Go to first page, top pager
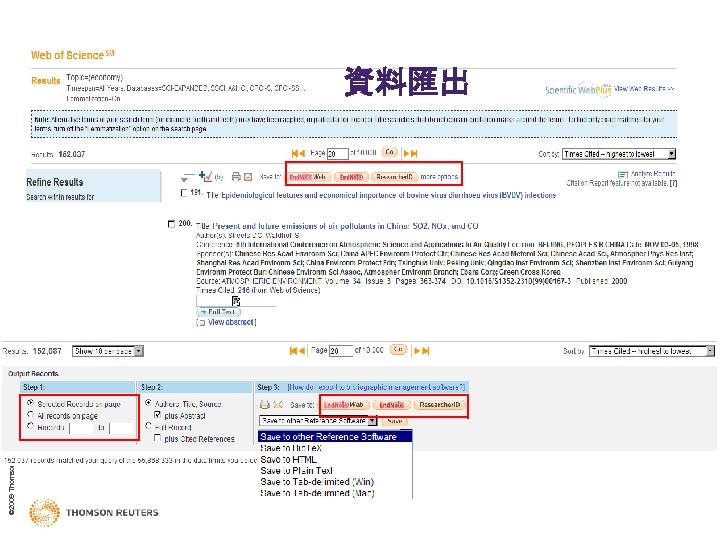720x540 pixels. click(295, 153)
